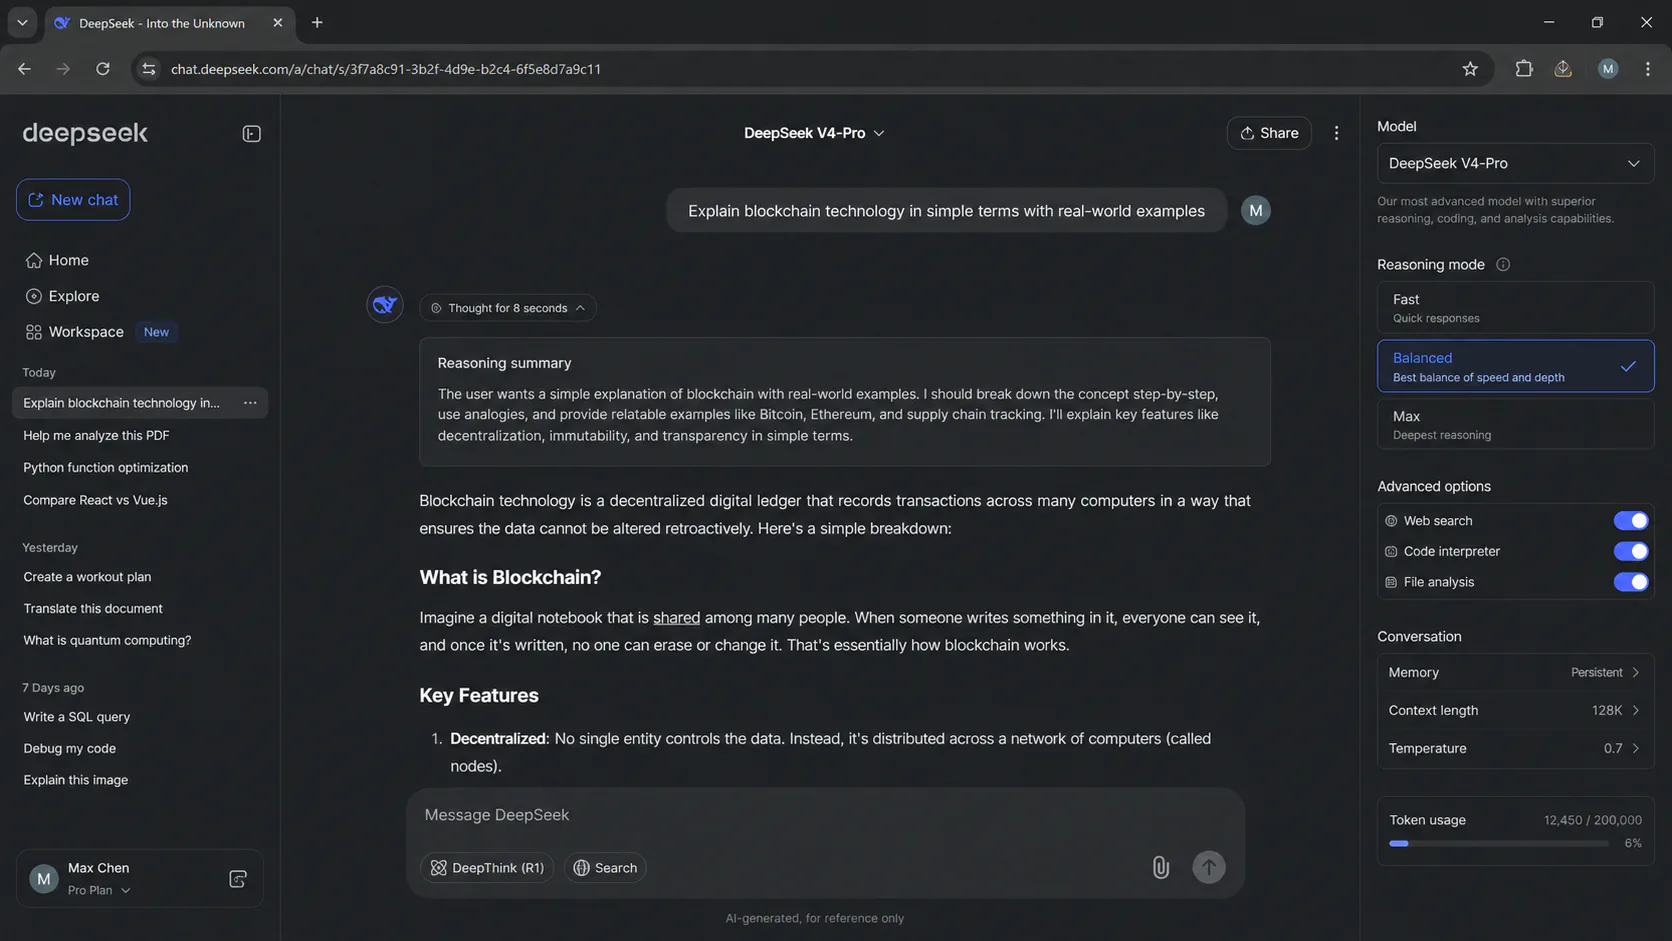This screenshot has height=941, width=1672.
Task: Toggle the File analysis switch
Action: [1630, 582]
